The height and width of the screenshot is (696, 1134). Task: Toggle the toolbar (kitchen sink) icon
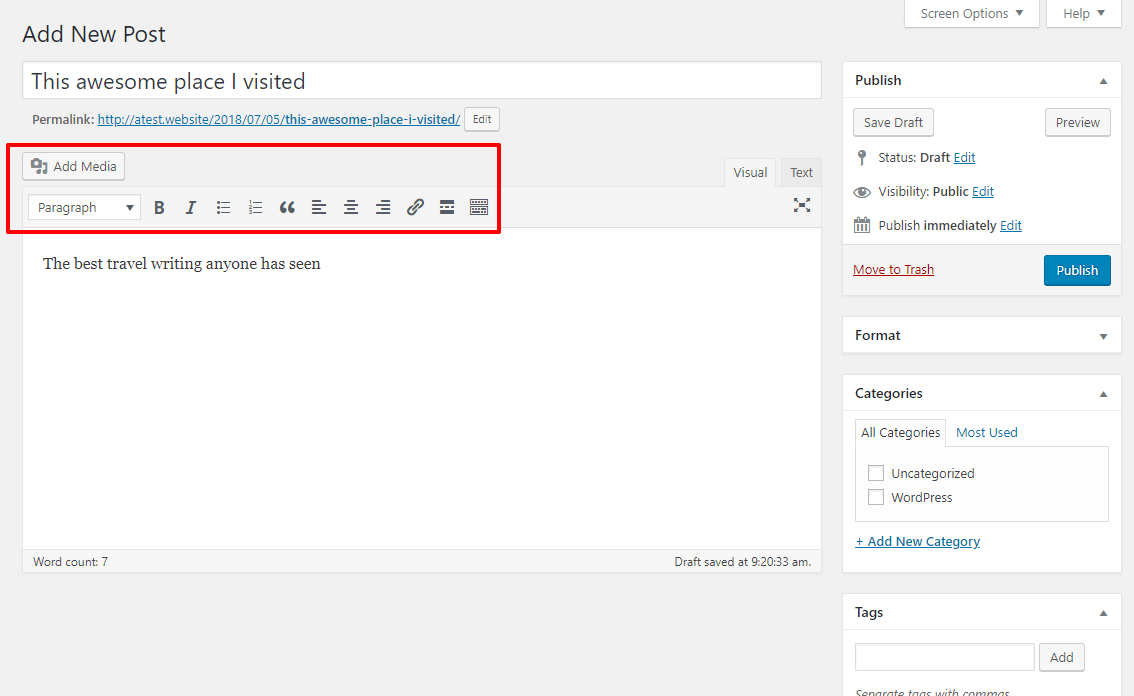pyautogui.click(x=479, y=208)
